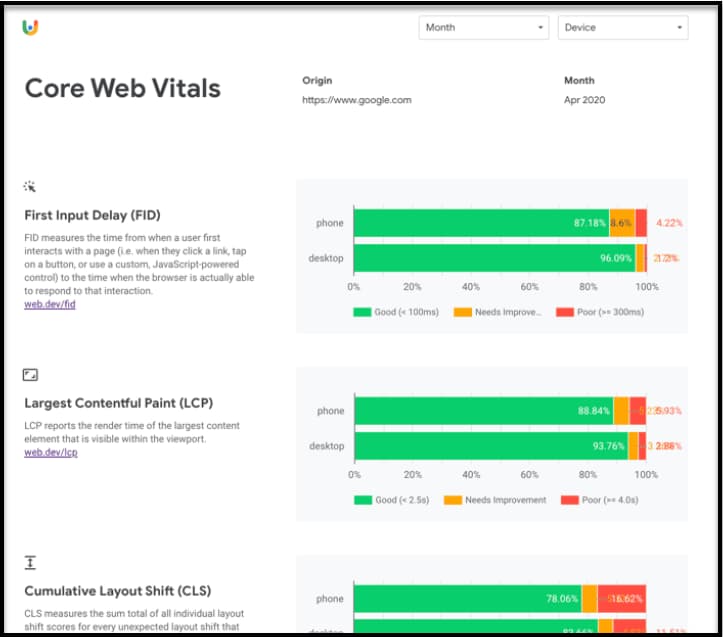Click the desktop label in LCP chart
The image size is (723, 637).
327,446
